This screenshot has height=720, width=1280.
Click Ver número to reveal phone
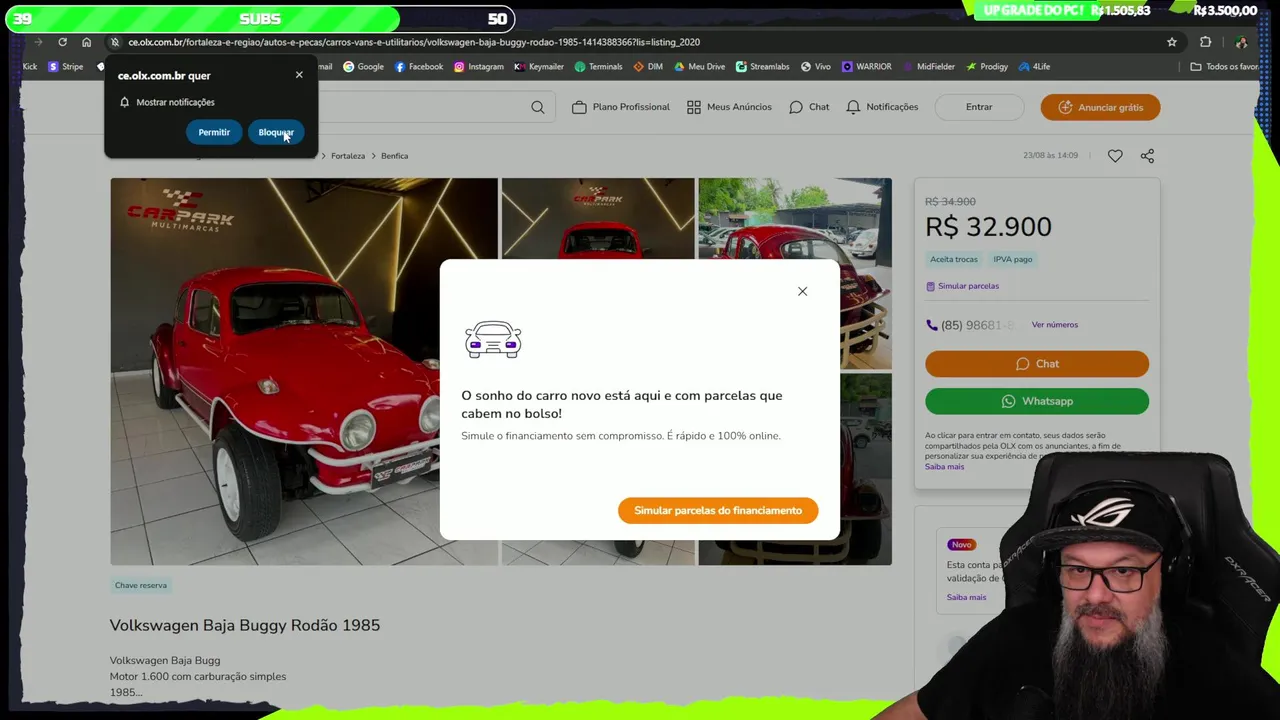pos(1055,325)
